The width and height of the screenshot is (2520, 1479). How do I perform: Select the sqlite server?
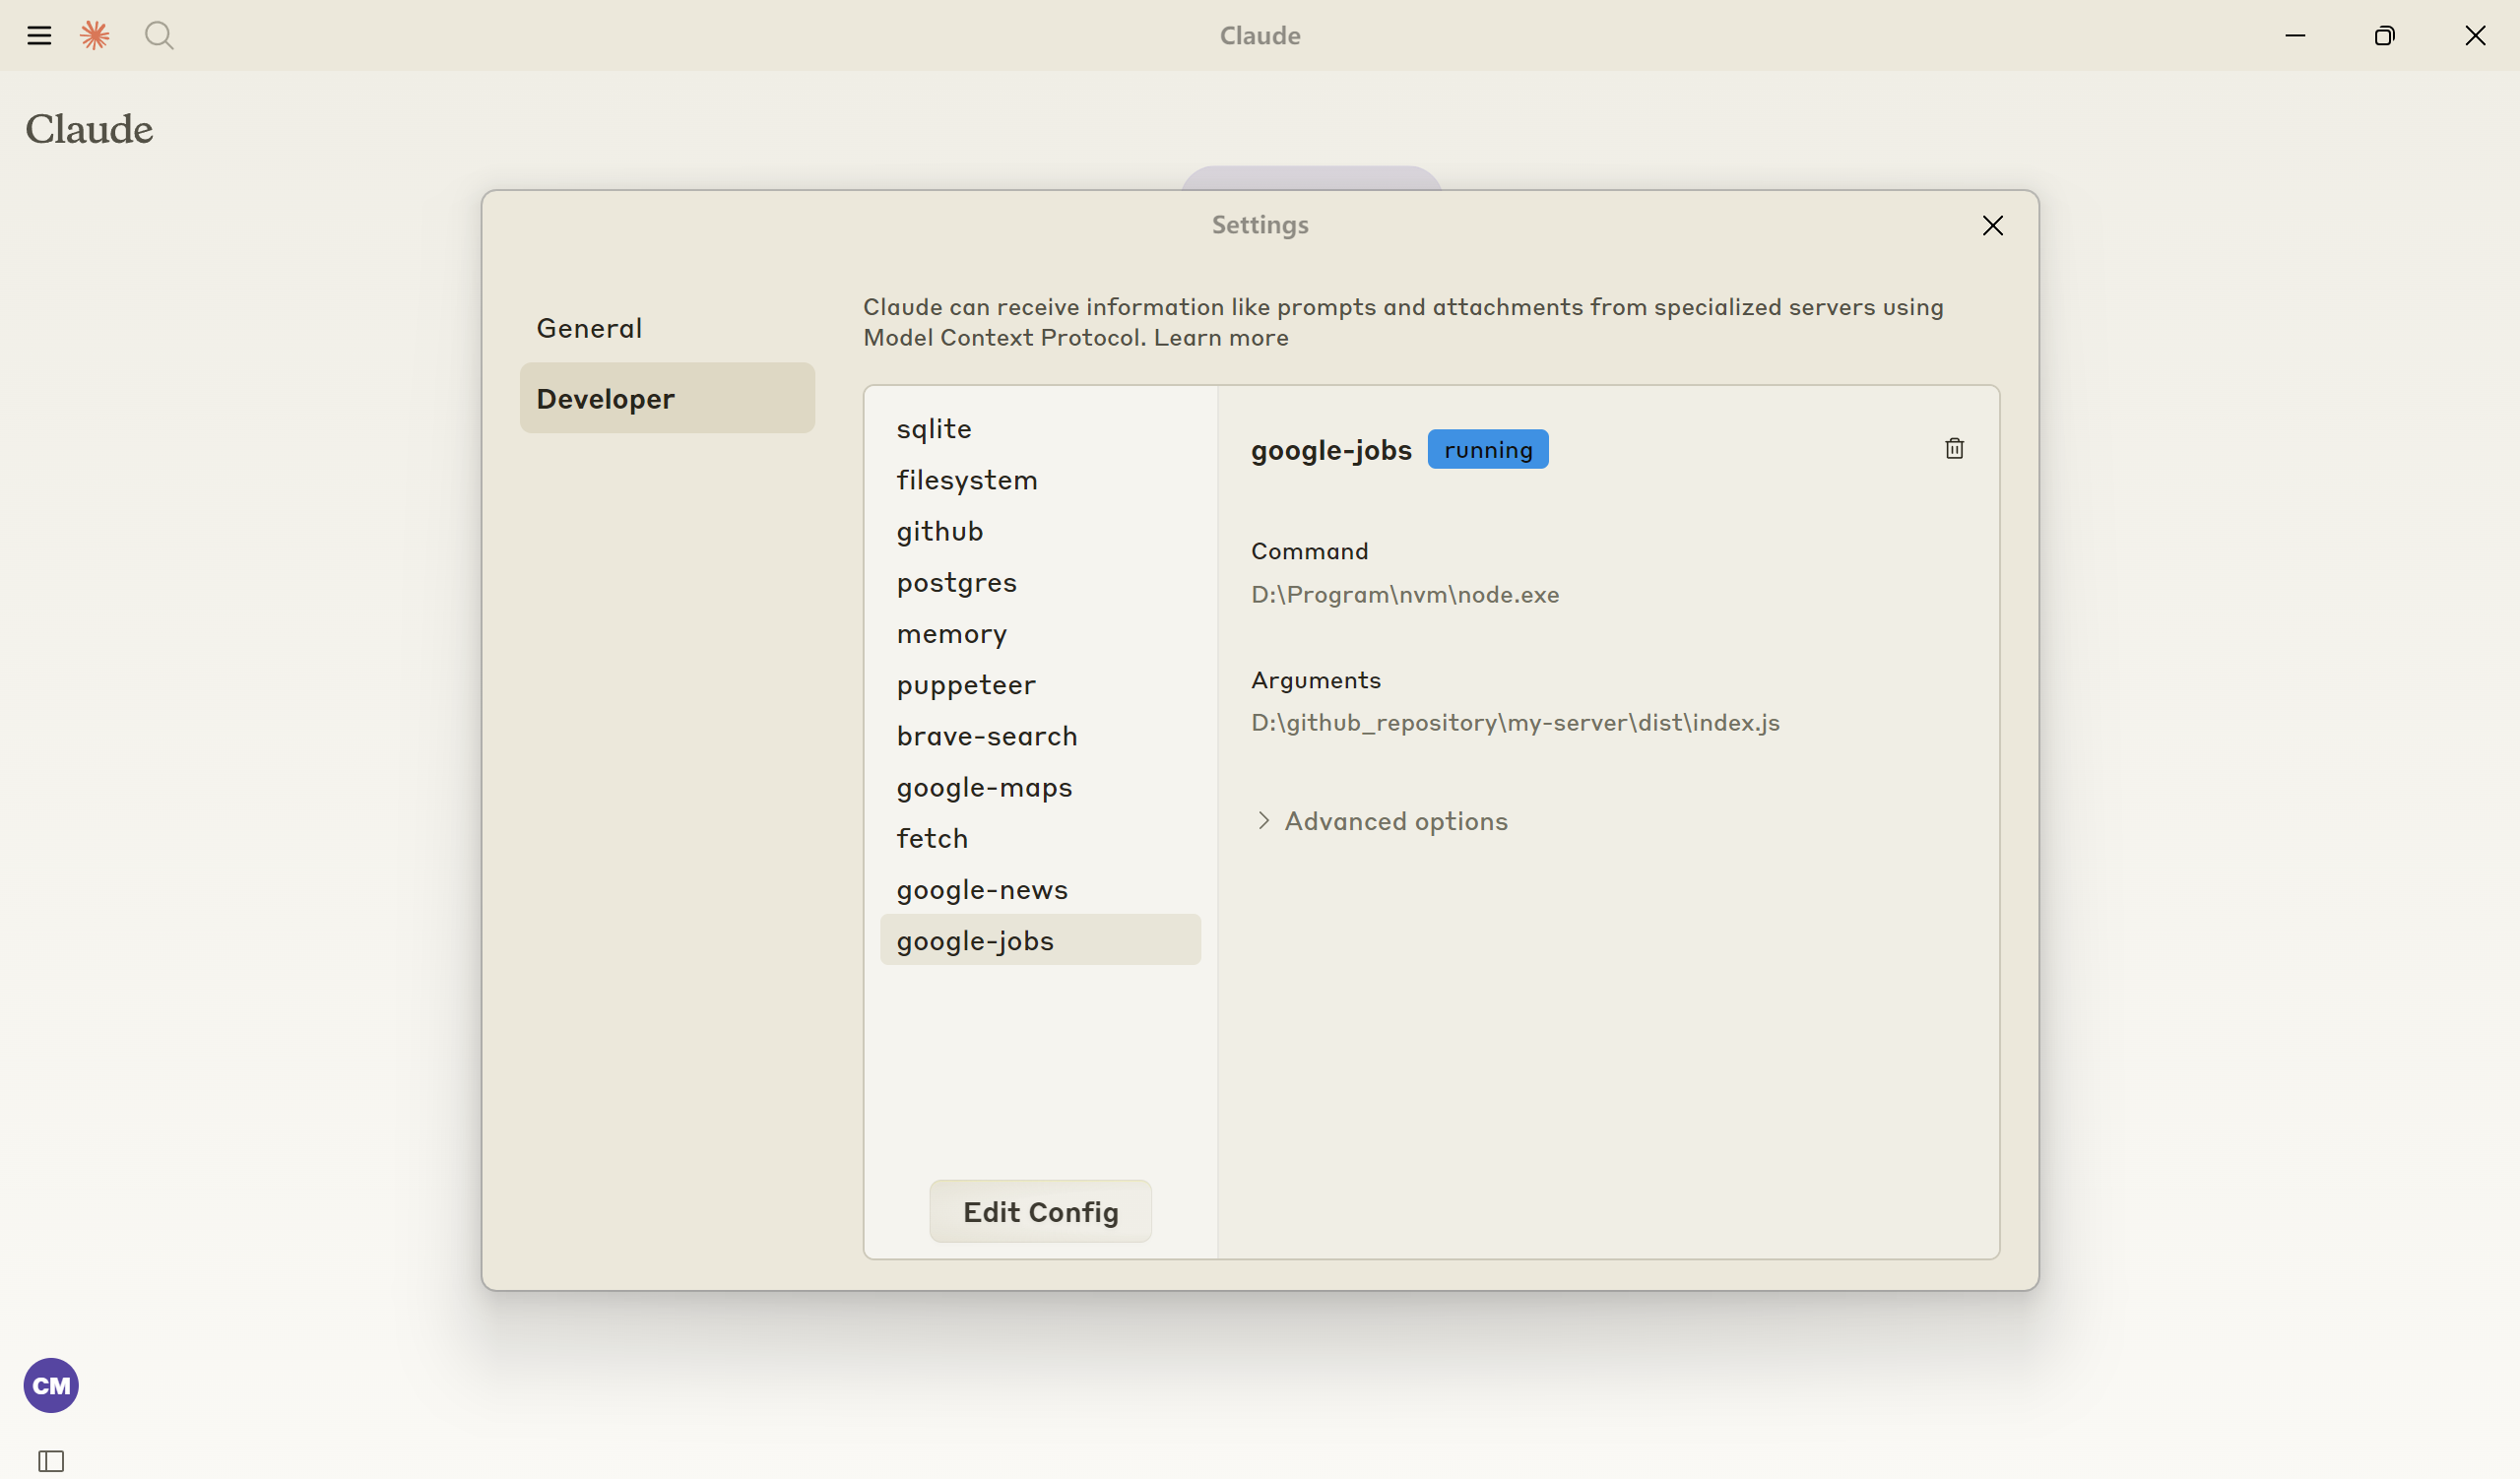click(x=934, y=429)
